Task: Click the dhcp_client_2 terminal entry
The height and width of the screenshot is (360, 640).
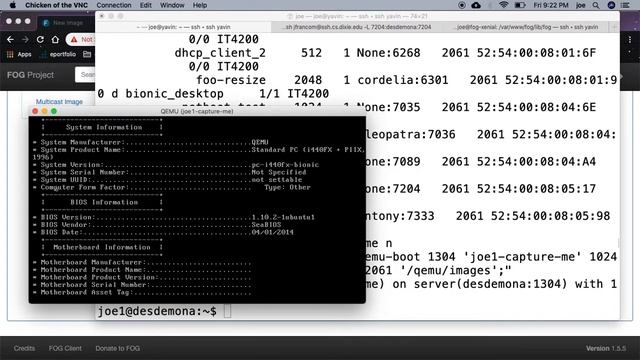Action: [x=220, y=53]
